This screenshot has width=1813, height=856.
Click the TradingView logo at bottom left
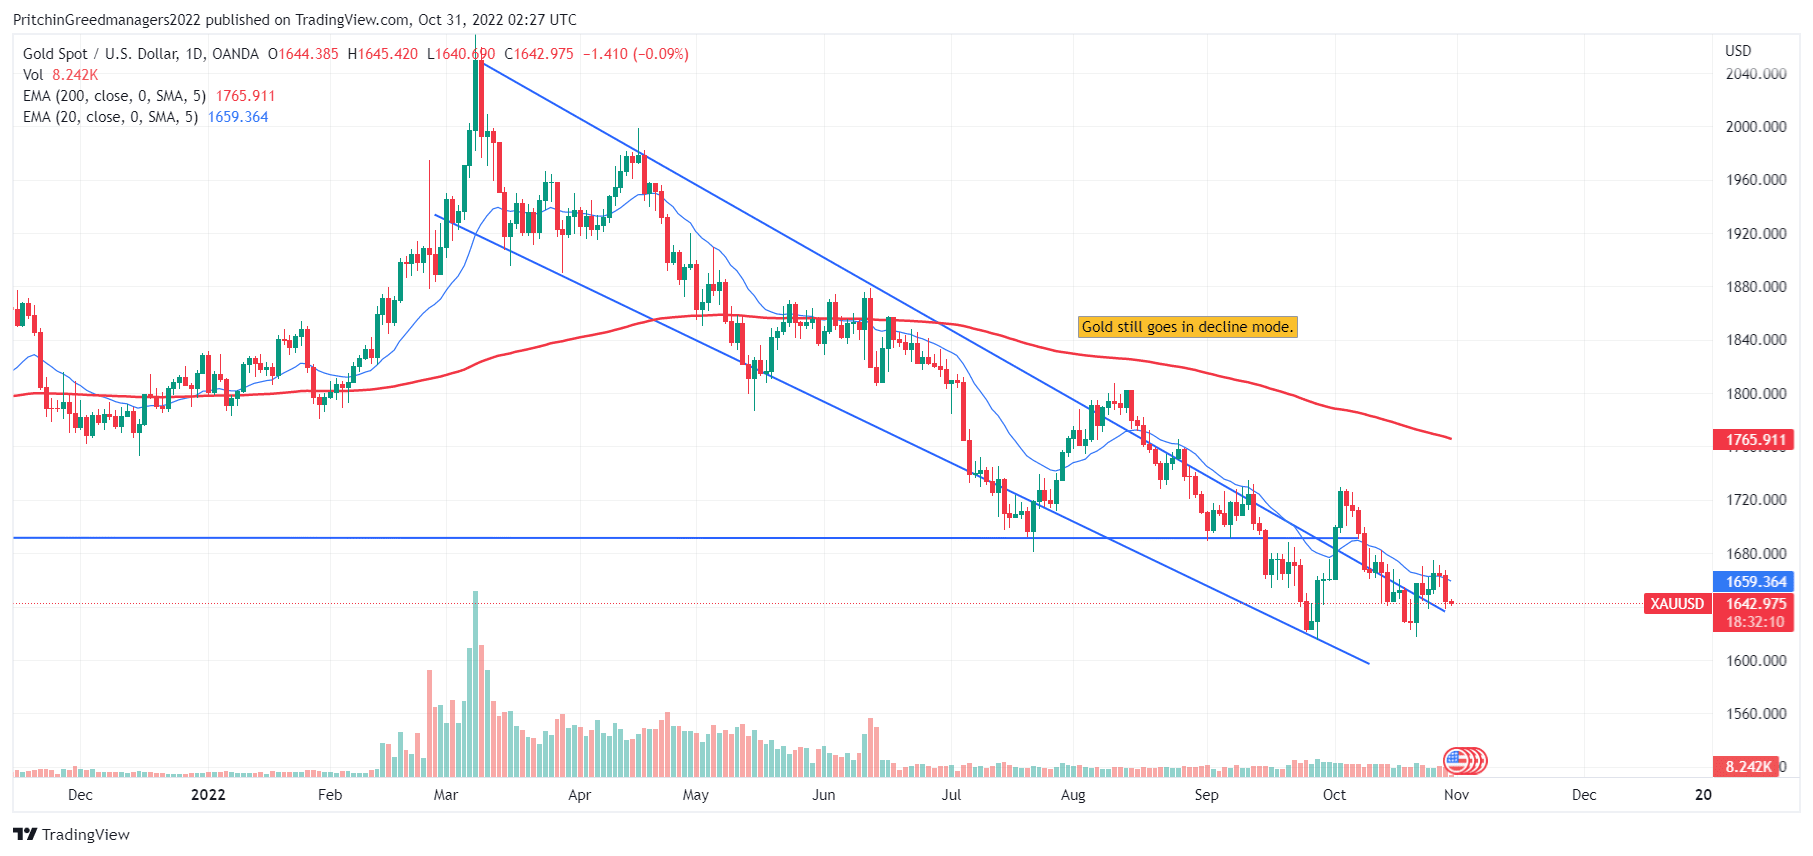pos(72,834)
